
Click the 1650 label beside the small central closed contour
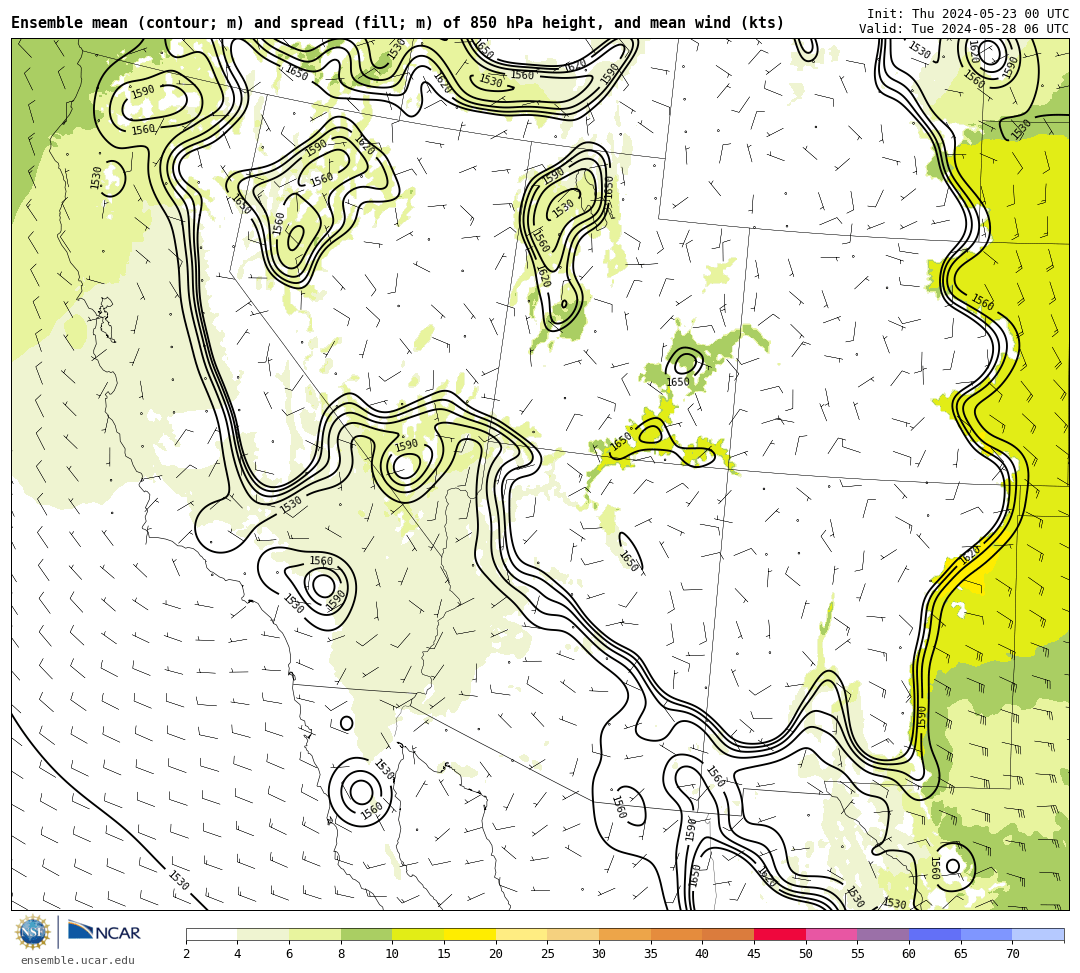[678, 381]
